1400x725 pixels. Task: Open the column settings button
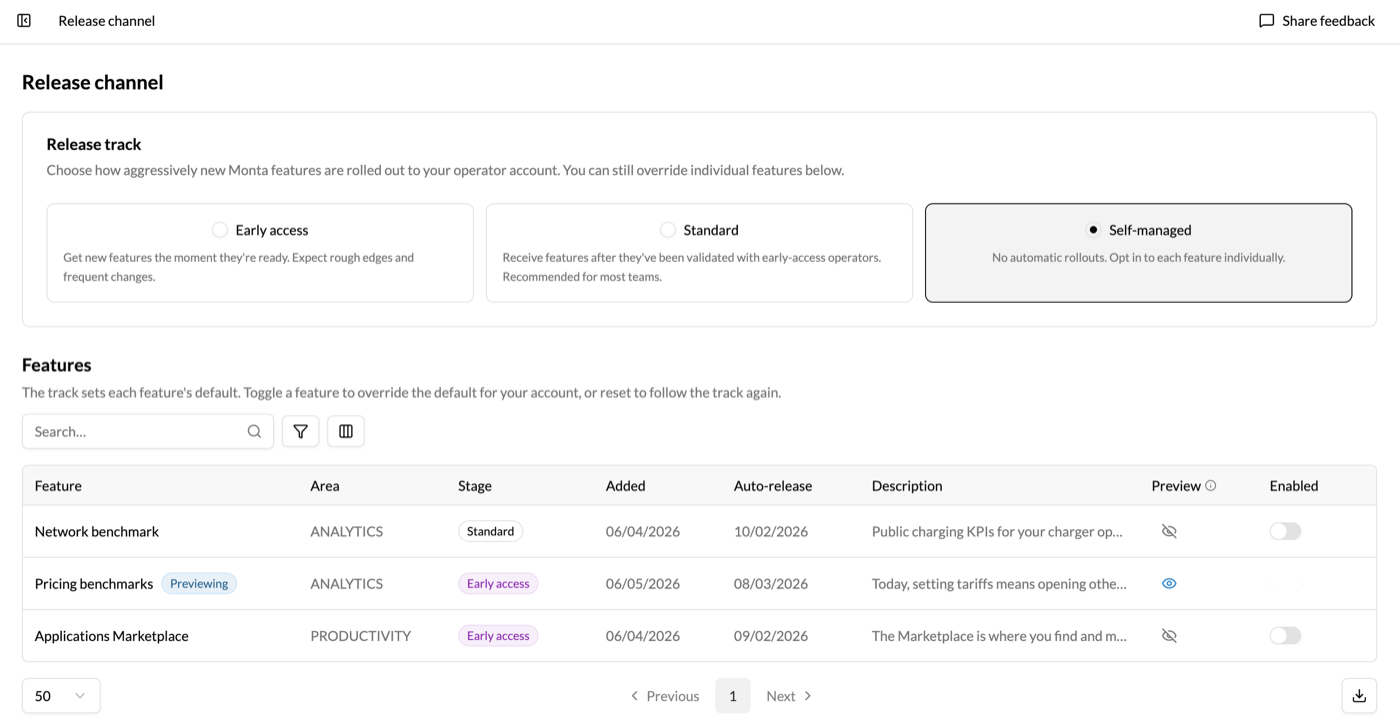[x=346, y=431]
